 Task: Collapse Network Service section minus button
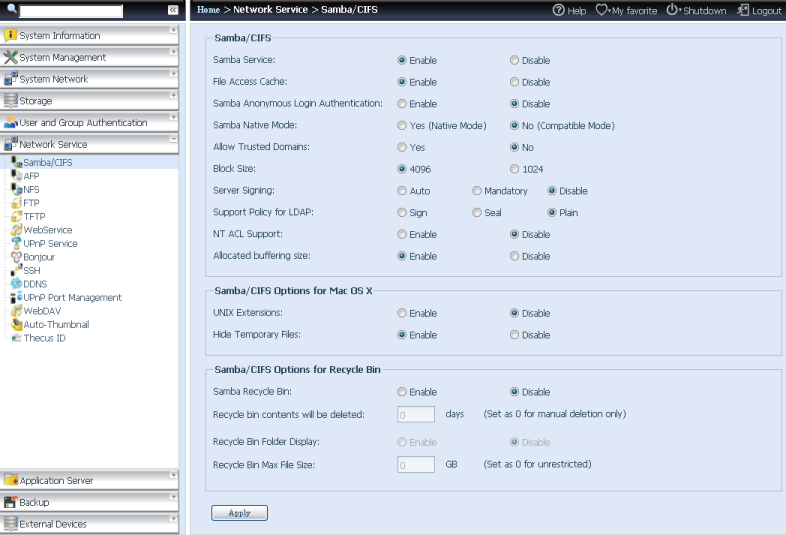tap(173, 138)
